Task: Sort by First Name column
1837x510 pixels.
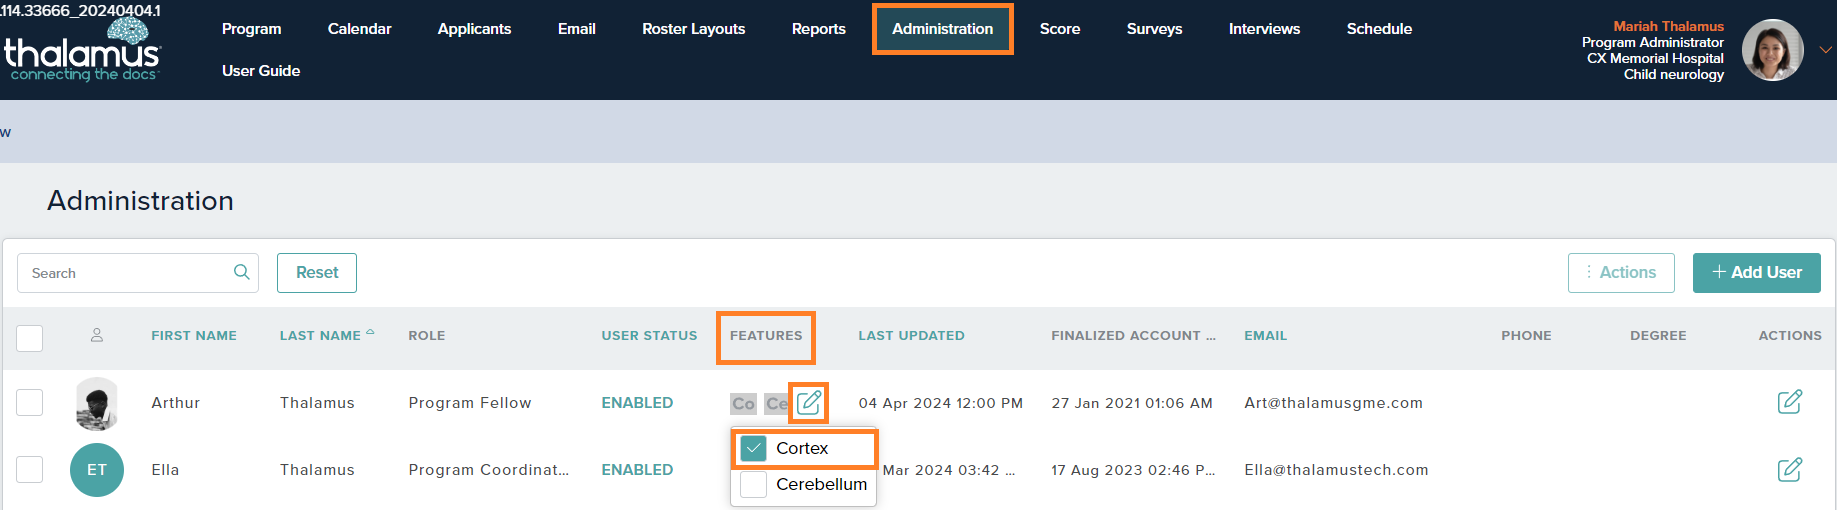Action: pyautogui.click(x=194, y=336)
